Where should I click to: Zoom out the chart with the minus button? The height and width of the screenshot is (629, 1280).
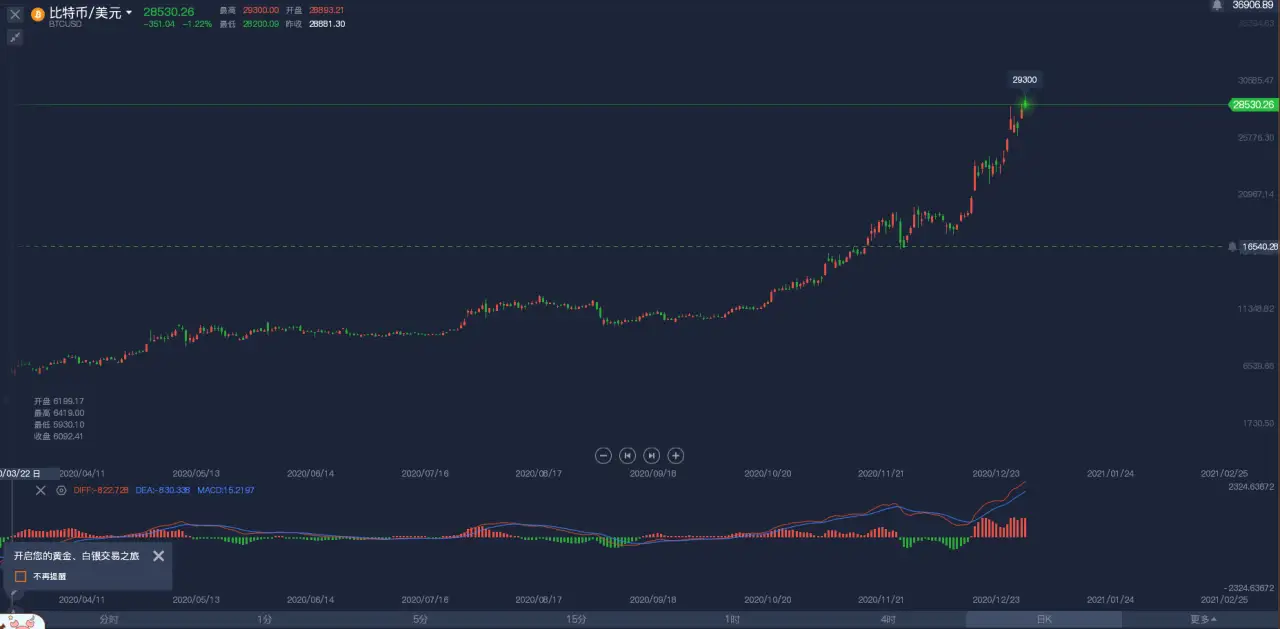(603, 455)
